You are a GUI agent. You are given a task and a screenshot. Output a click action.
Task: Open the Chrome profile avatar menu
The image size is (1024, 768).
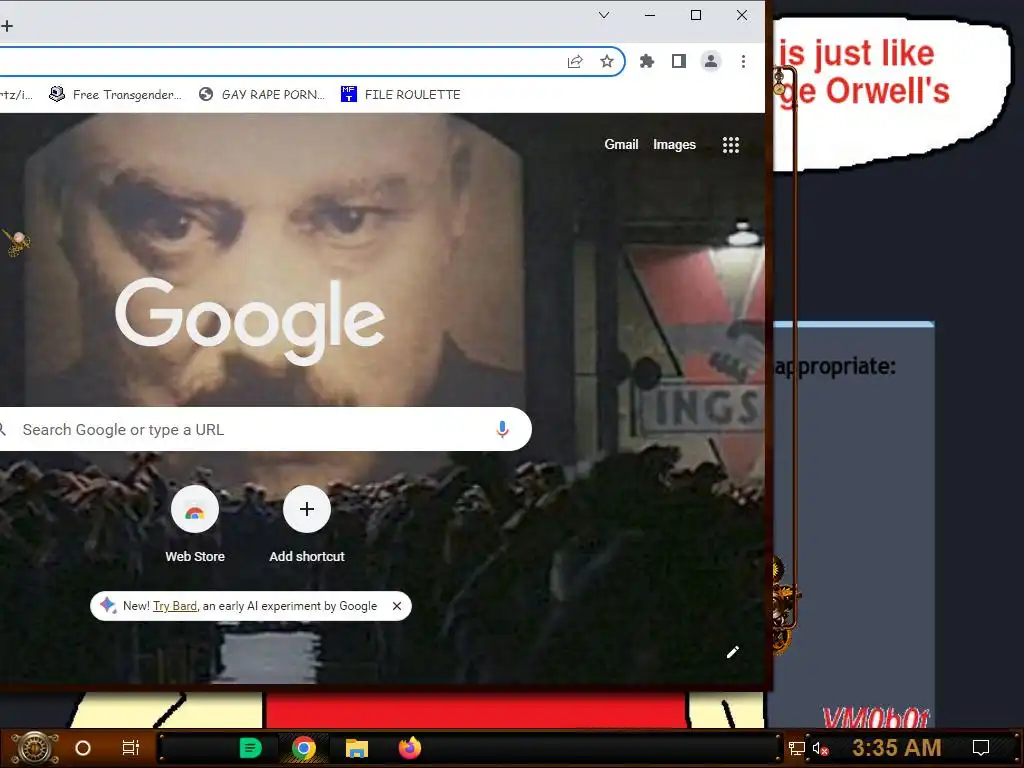point(711,61)
